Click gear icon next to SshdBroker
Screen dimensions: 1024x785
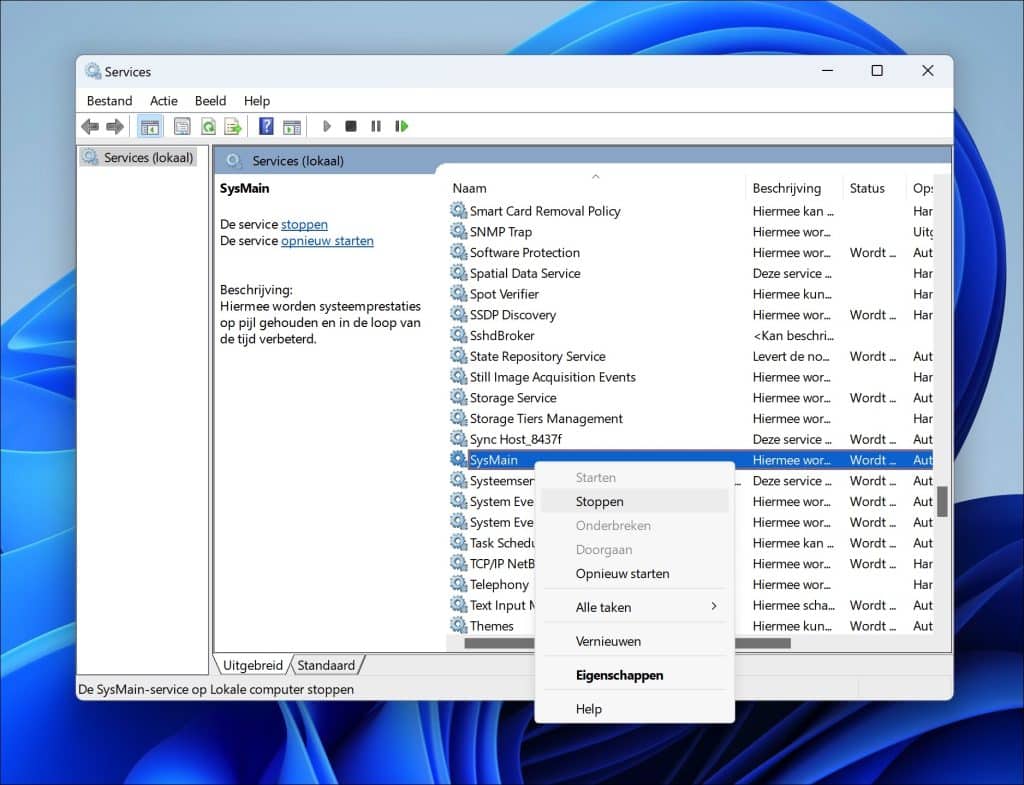pyautogui.click(x=458, y=335)
